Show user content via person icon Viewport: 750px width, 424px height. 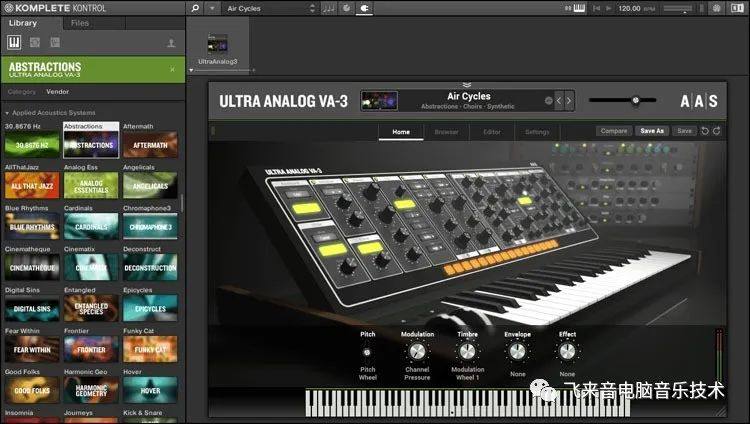point(171,44)
